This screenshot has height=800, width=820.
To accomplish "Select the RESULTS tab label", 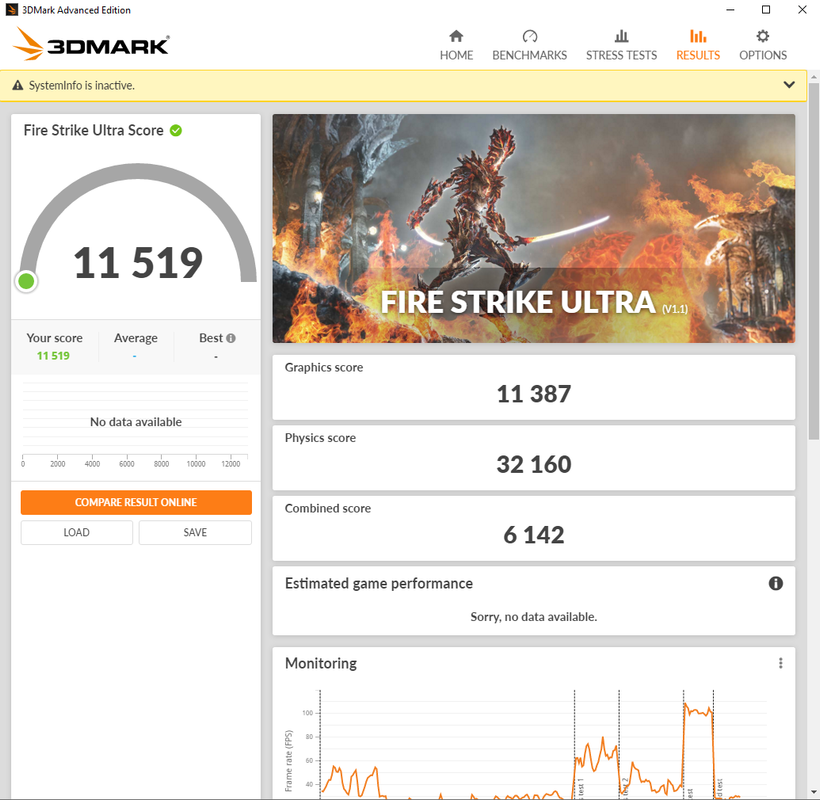I will tap(698, 55).
